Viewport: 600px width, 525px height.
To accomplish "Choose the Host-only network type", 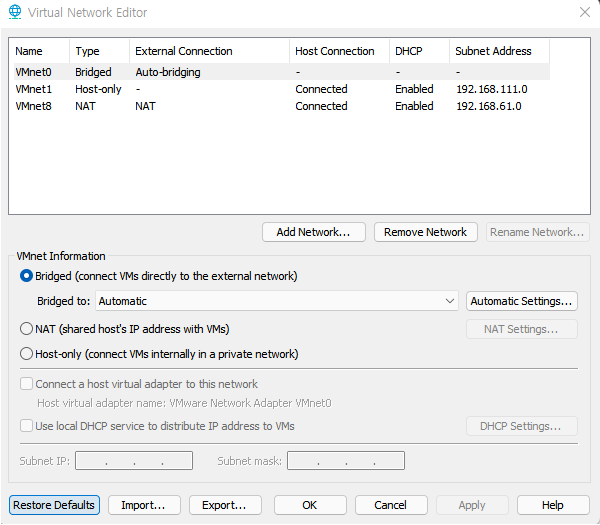I will click(x=26, y=354).
